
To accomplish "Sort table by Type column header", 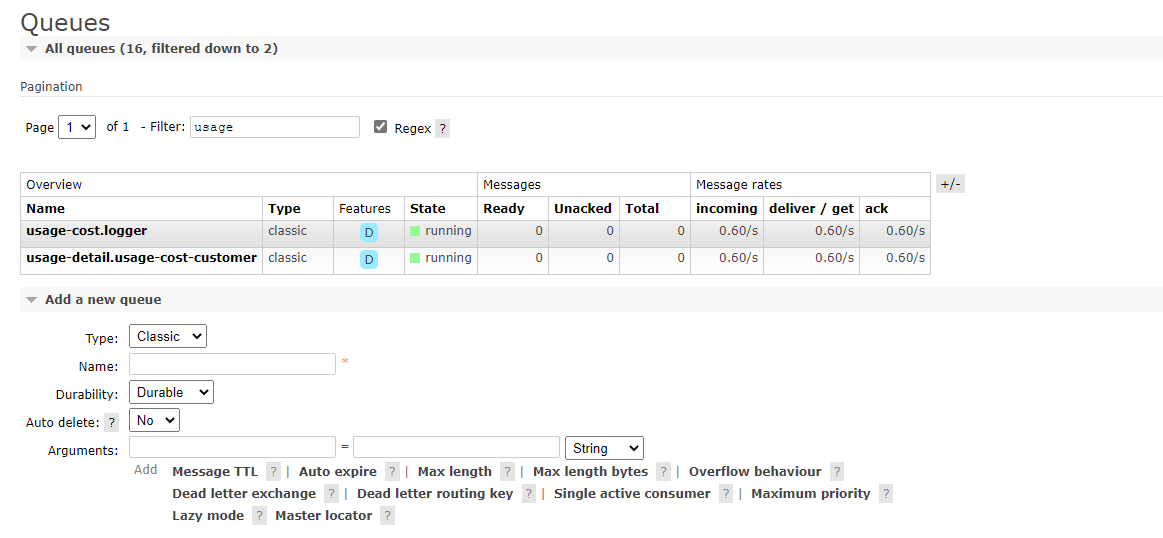I will [284, 209].
